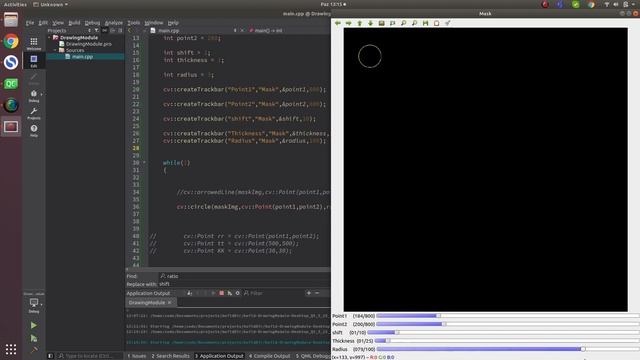Switch to Welcome mode in Qt Creator

34,43
